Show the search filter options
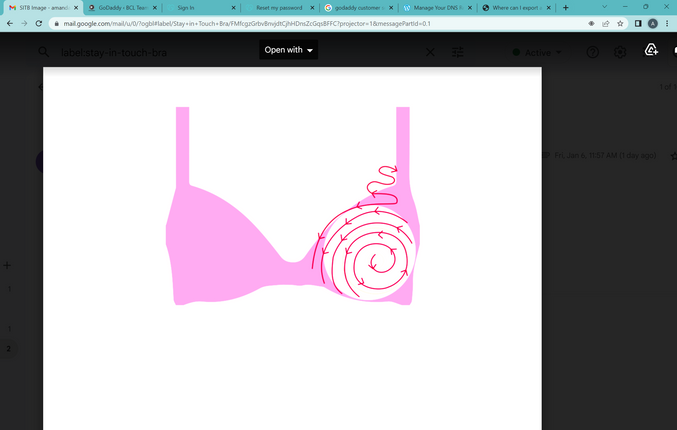Screen dimensions: 677x430 (x=458, y=52)
